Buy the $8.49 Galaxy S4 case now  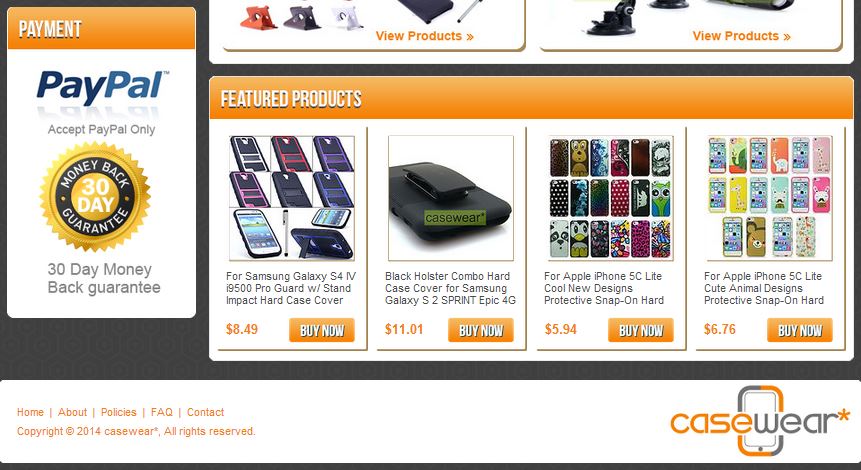pyautogui.click(x=322, y=330)
